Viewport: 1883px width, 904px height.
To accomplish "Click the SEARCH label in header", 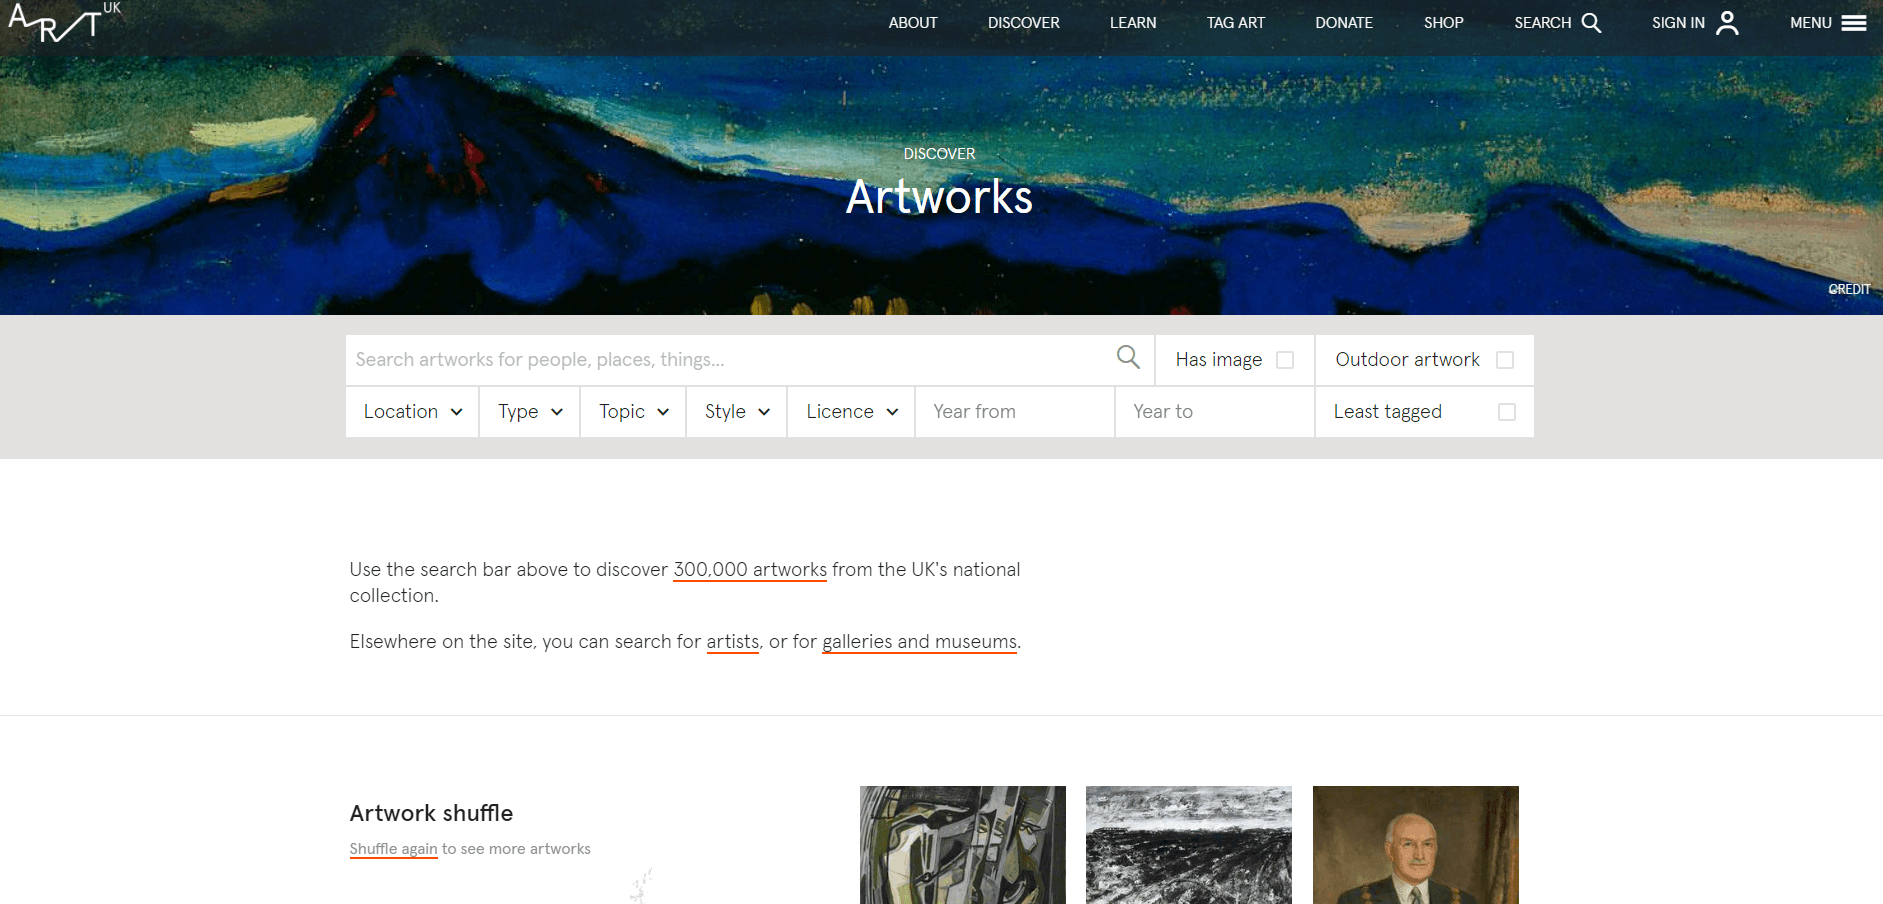I will tap(1543, 23).
